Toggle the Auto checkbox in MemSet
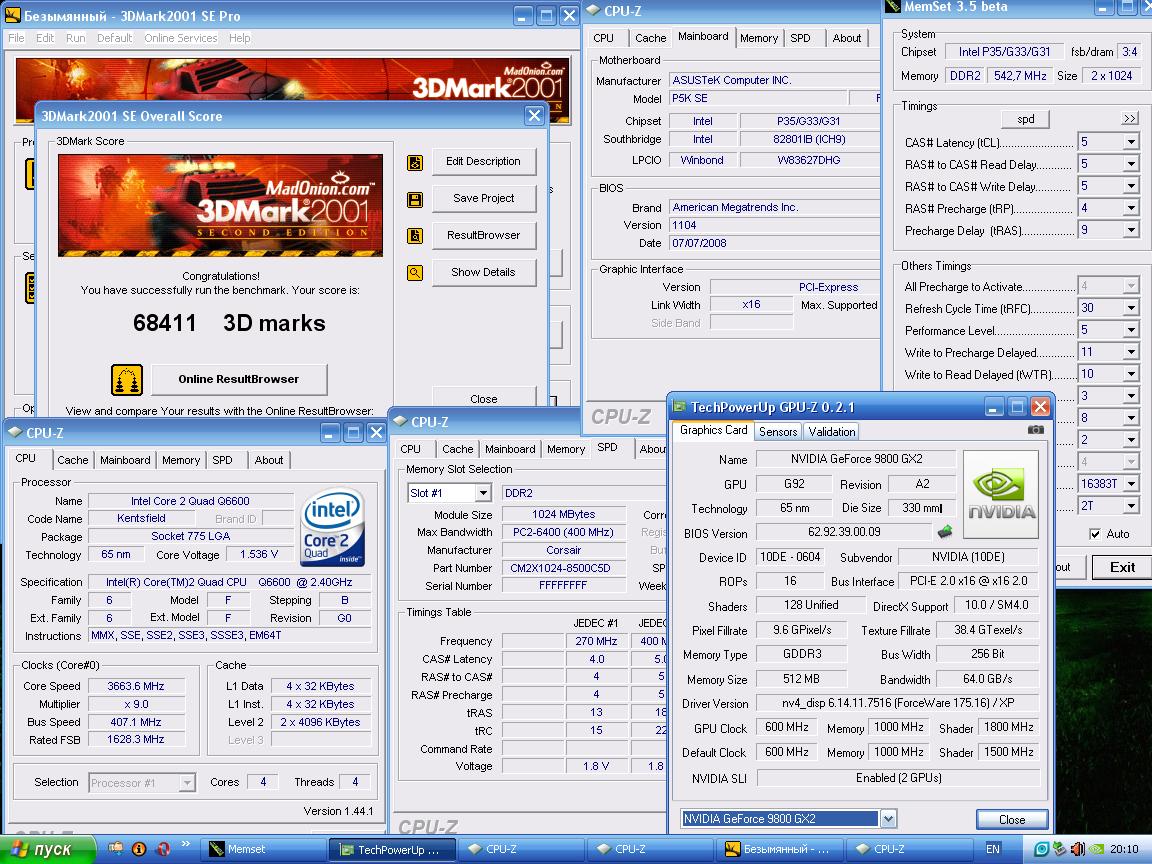This screenshot has height=864, width=1152. click(1095, 534)
